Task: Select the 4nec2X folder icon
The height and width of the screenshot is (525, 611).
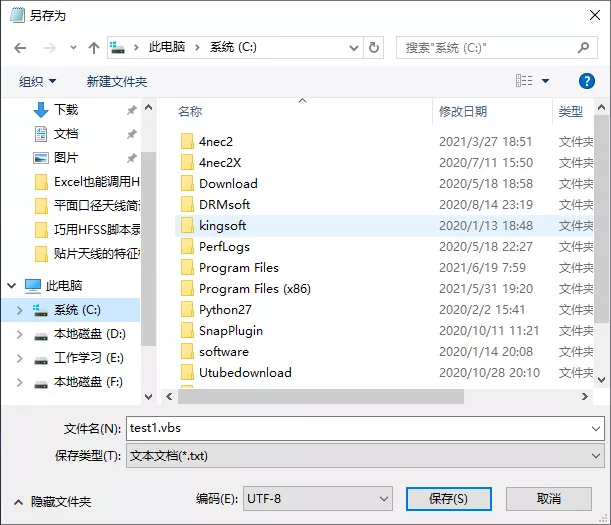Action: pyautogui.click(x=187, y=162)
